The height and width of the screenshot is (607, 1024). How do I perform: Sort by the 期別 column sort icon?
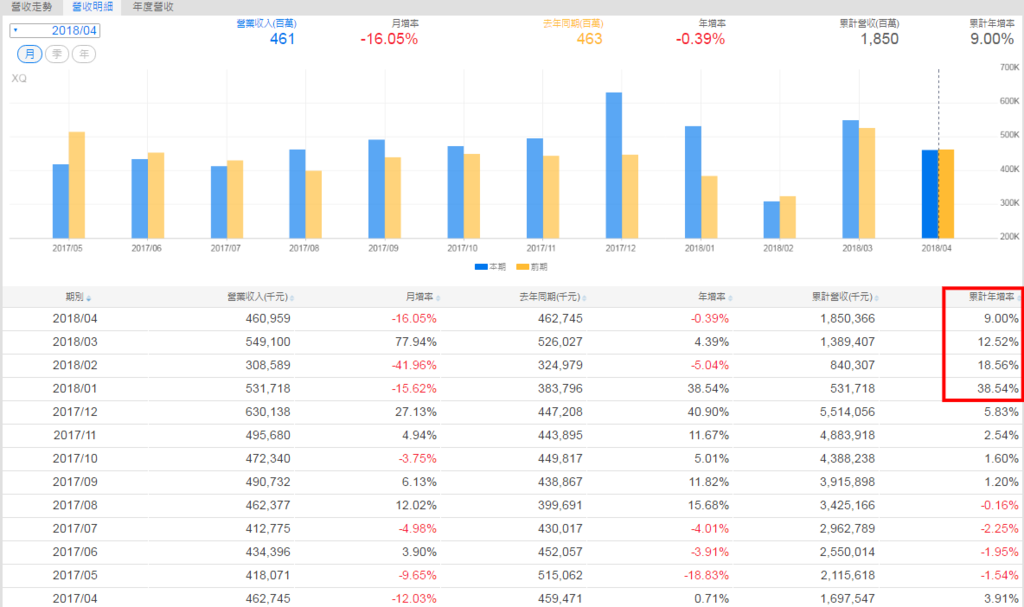pyautogui.click(x=89, y=298)
